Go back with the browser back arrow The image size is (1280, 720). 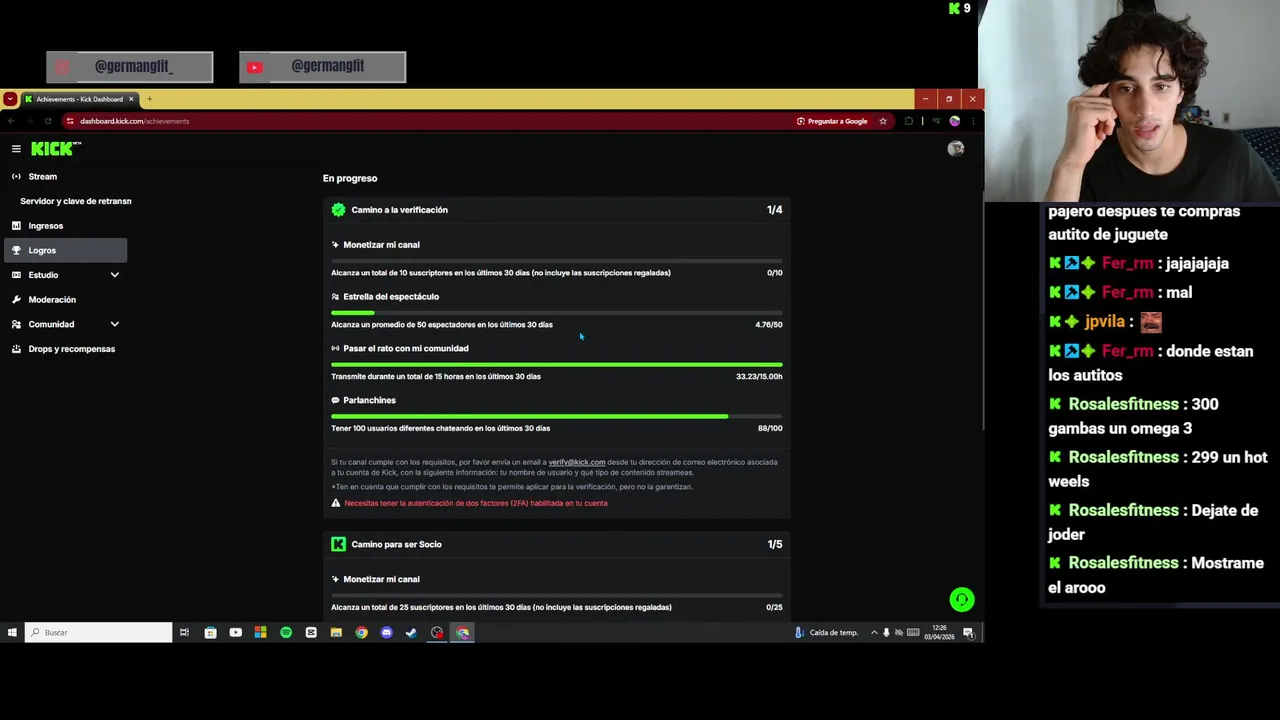11,121
